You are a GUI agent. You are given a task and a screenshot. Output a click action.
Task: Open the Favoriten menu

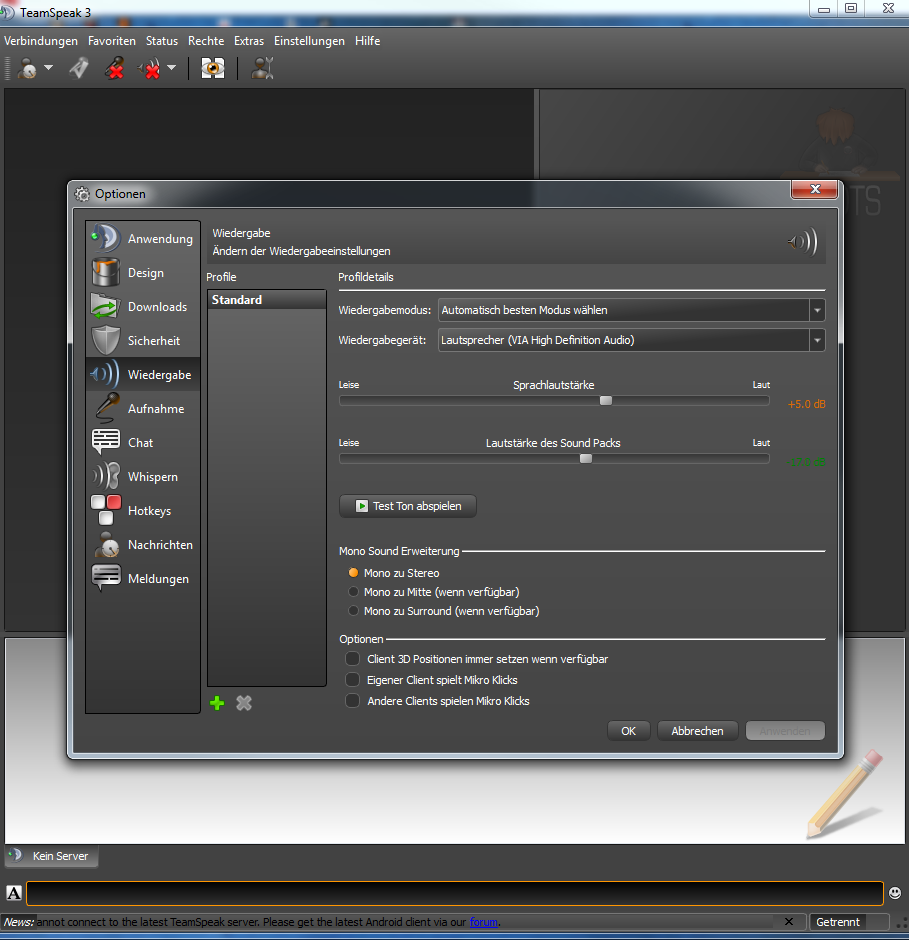pyautogui.click(x=111, y=41)
